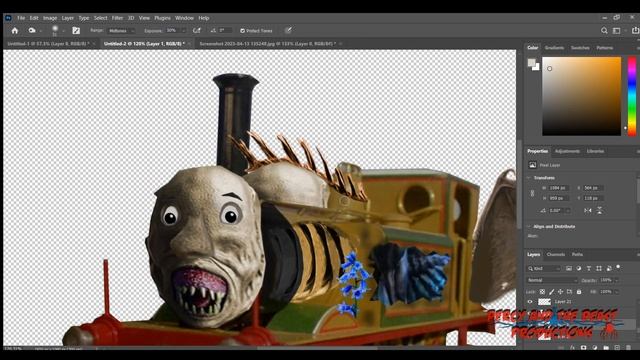The image size is (640, 360).
Task: Click the Transform Y position field
Action: click(593, 198)
